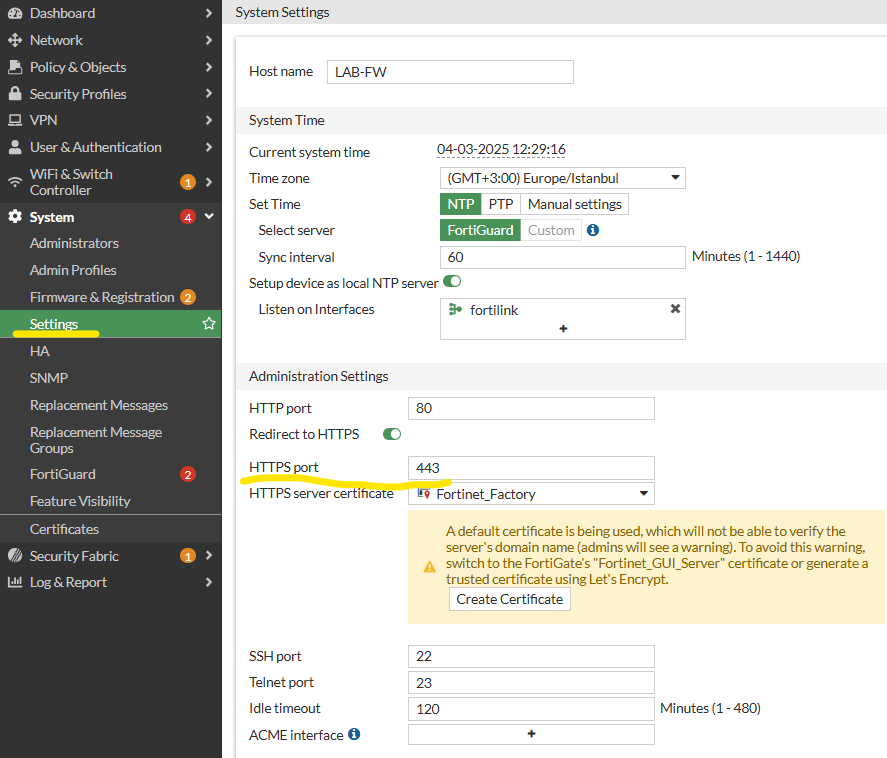Click the Create Certificate button
The width and height of the screenshot is (887, 758).
pos(510,599)
